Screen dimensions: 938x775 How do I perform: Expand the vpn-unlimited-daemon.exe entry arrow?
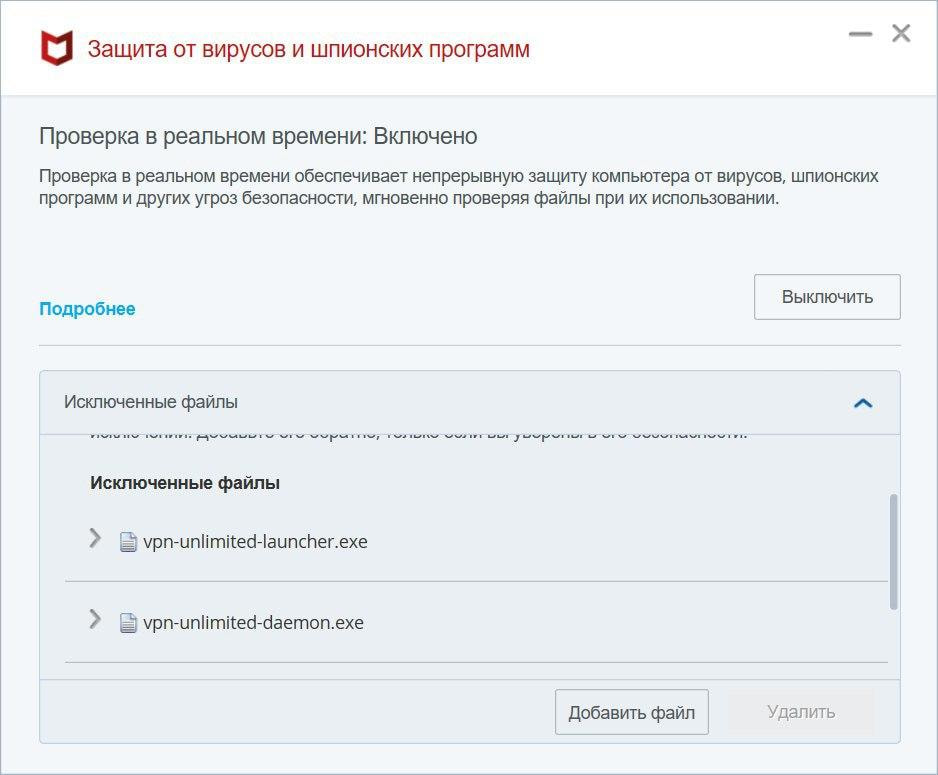click(x=95, y=620)
